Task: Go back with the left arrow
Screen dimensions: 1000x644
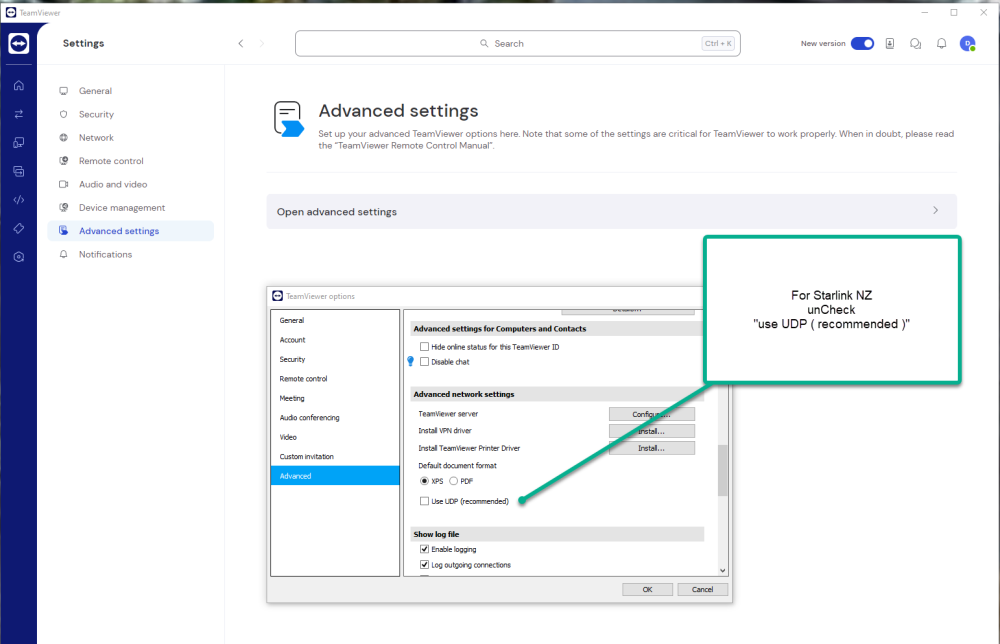Action: 240,43
